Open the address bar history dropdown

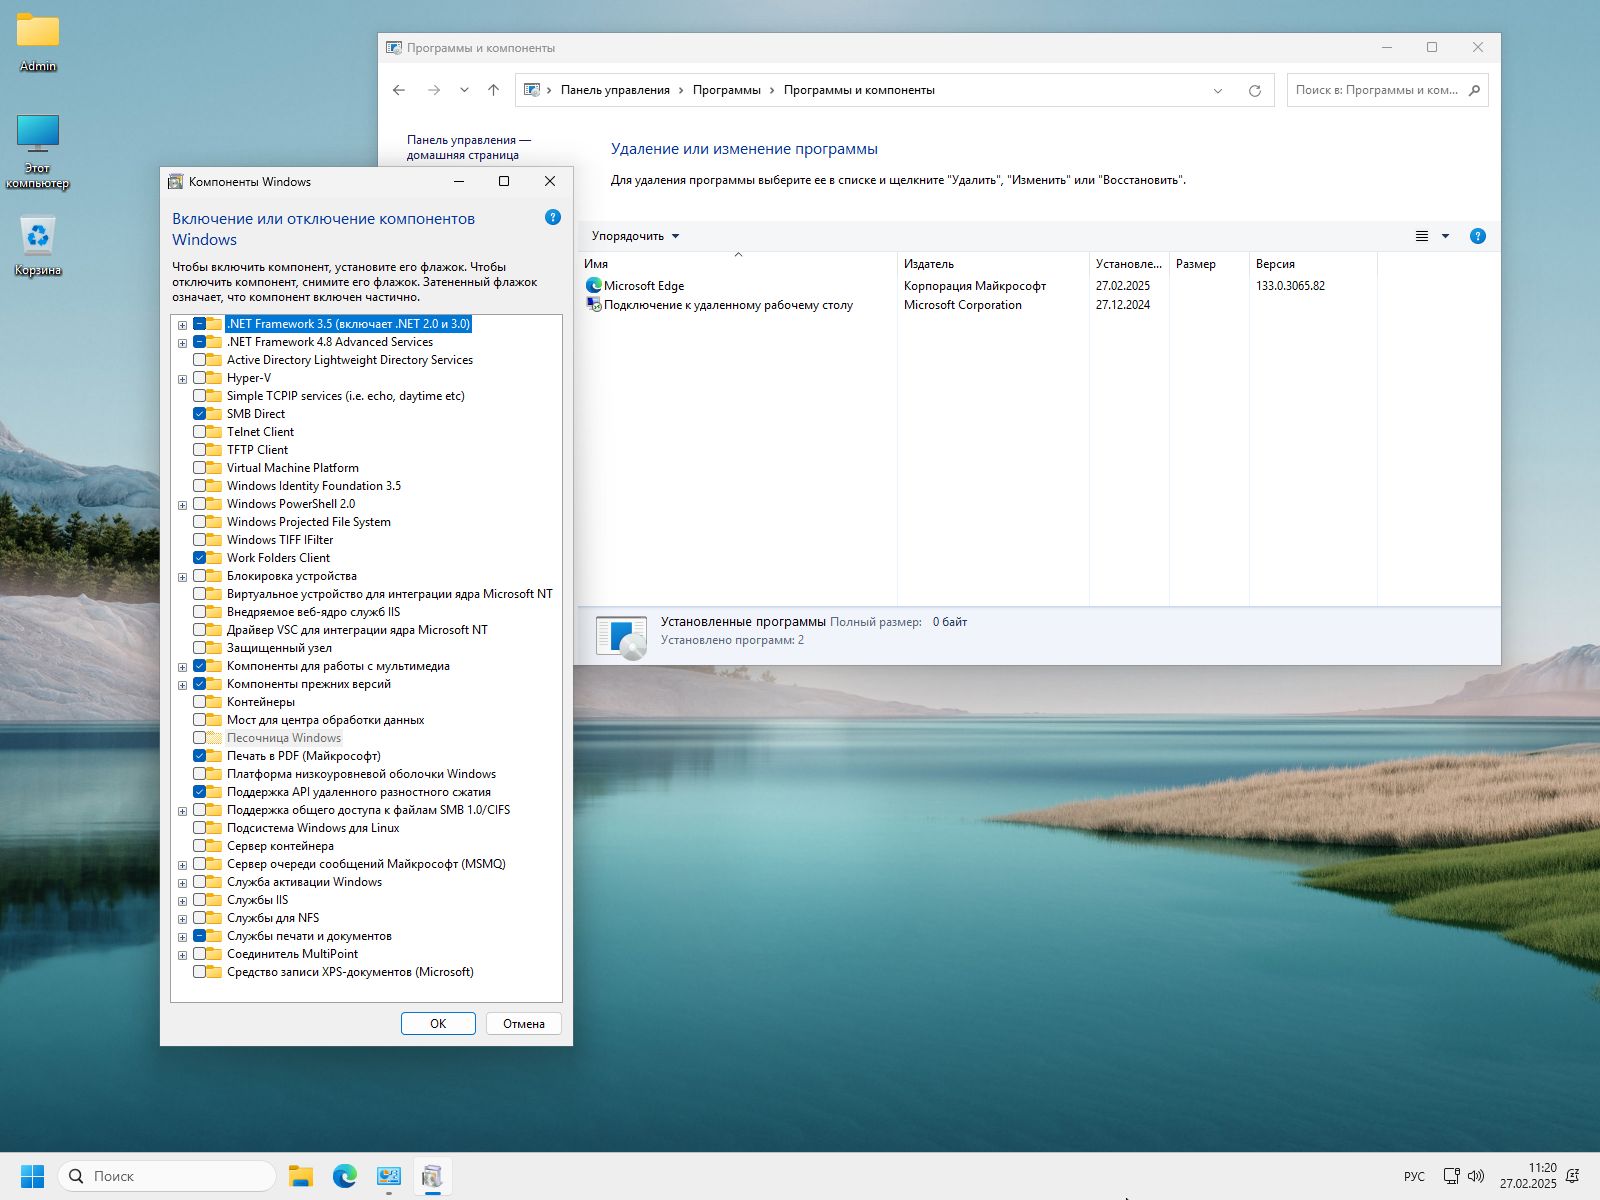[x=1218, y=90]
